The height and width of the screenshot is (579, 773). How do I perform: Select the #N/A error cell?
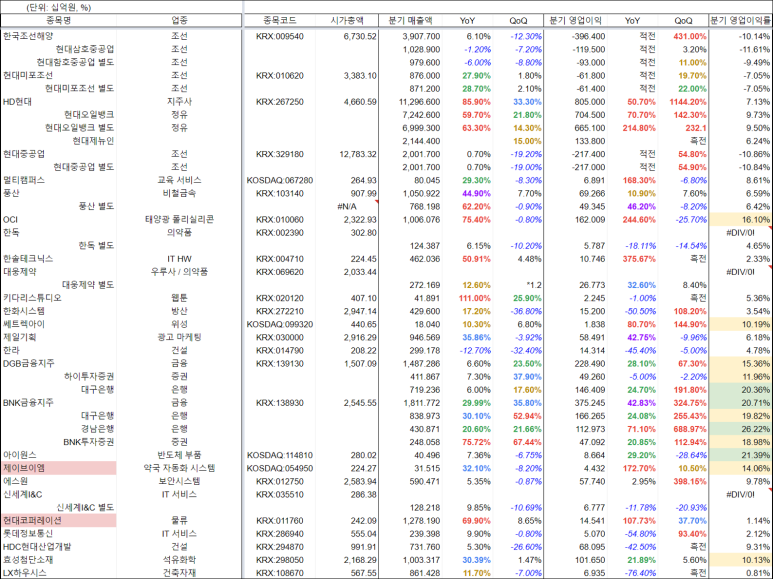pos(347,207)
